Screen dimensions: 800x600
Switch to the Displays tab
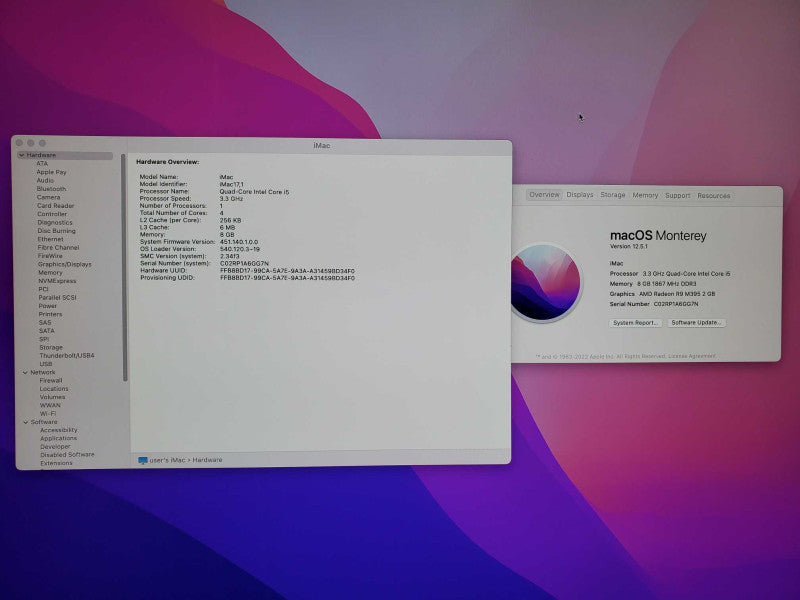pyautogui.click(x=580, y=195)
